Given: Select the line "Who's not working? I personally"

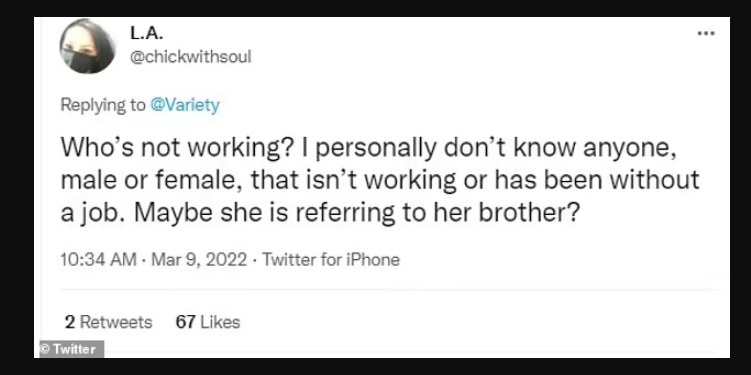Looking at the screenshot, I should click(248, 149).
